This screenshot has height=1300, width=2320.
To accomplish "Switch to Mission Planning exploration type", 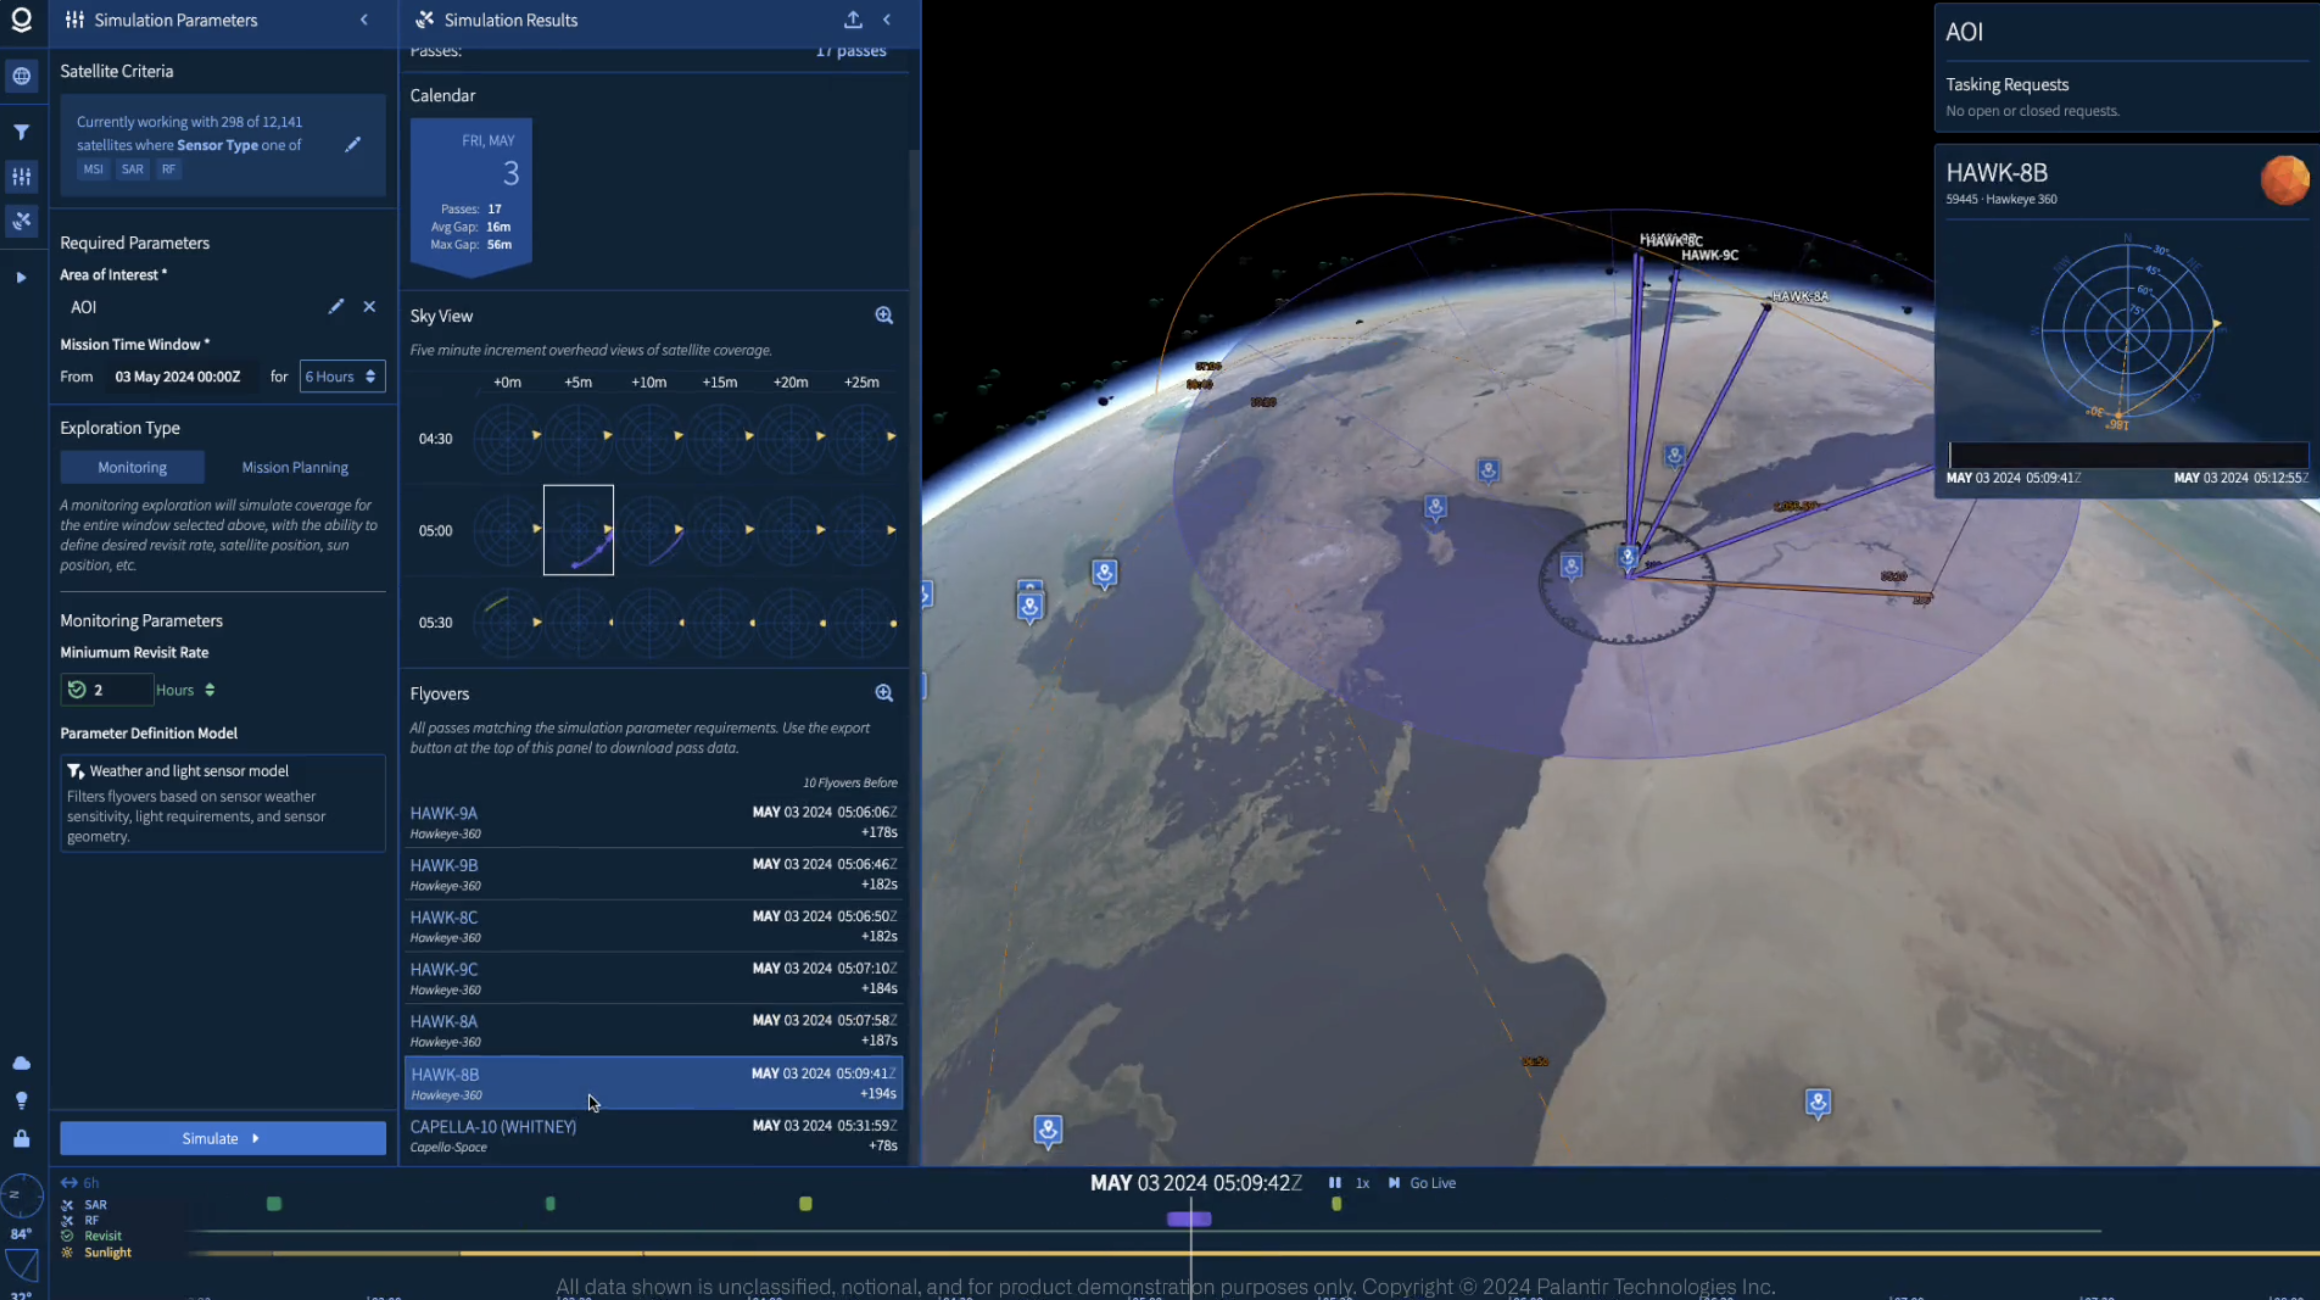I will (x=295, y=467).
